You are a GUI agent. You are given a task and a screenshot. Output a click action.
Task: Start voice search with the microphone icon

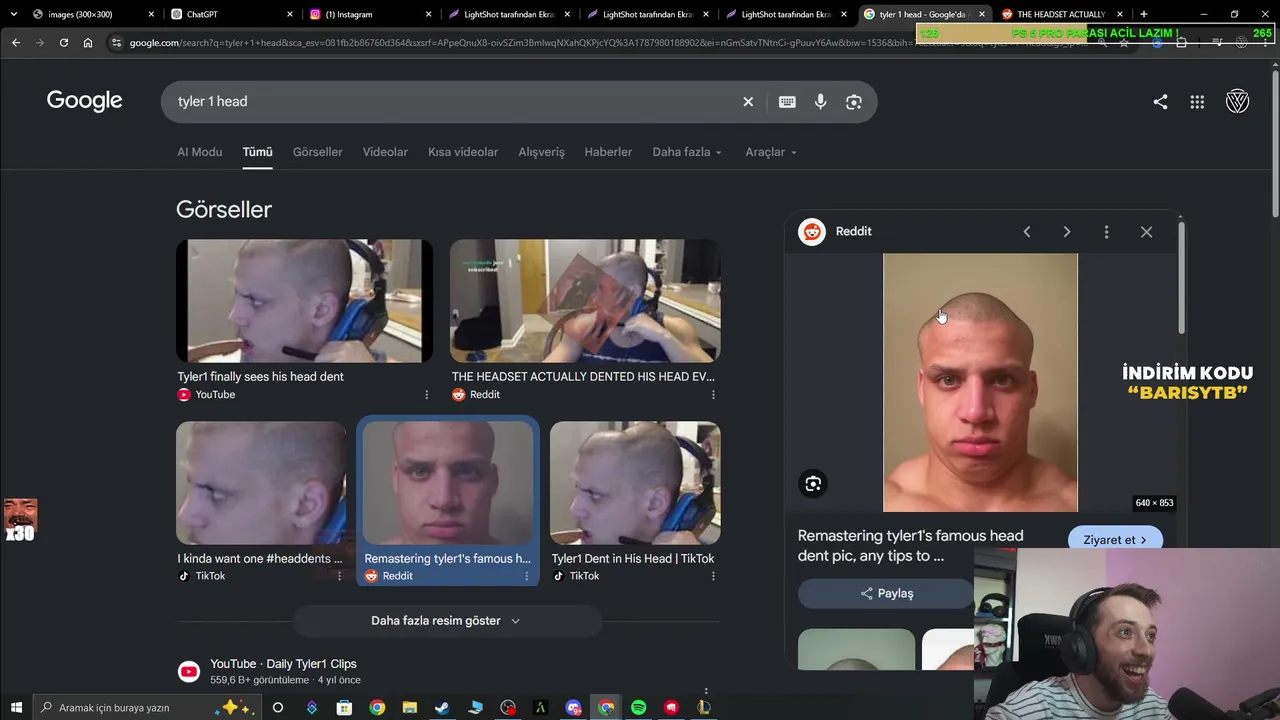[x=820, y=102]
